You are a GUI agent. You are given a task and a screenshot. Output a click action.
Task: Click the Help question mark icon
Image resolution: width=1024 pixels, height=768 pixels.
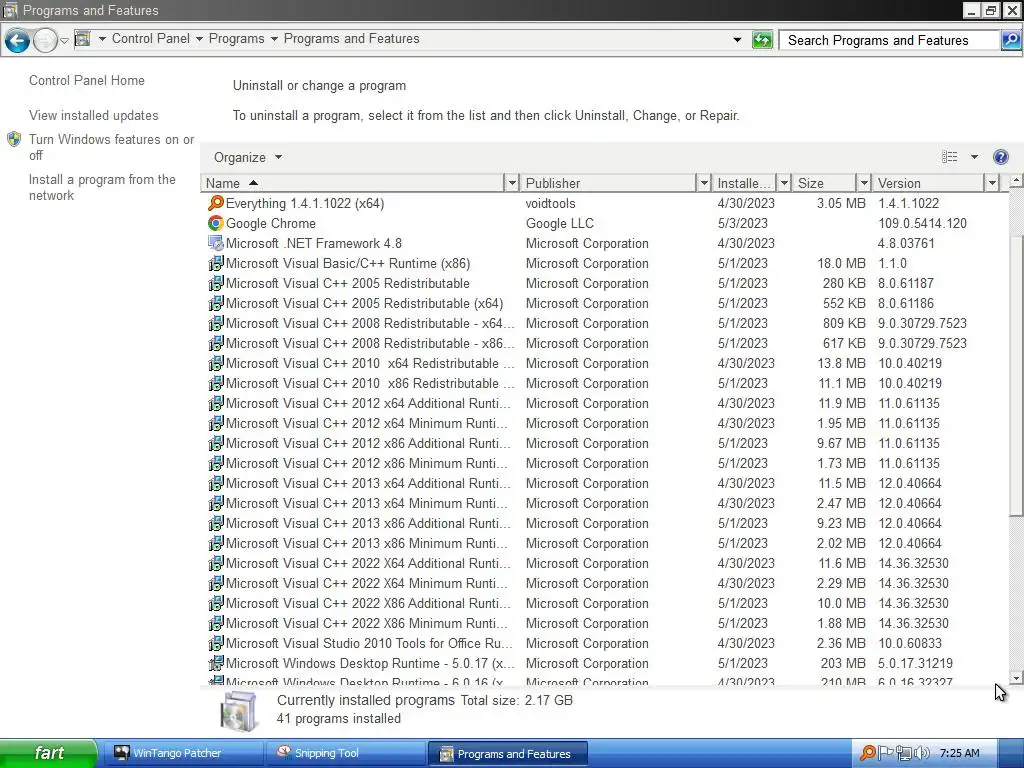tap(1000, 157)
